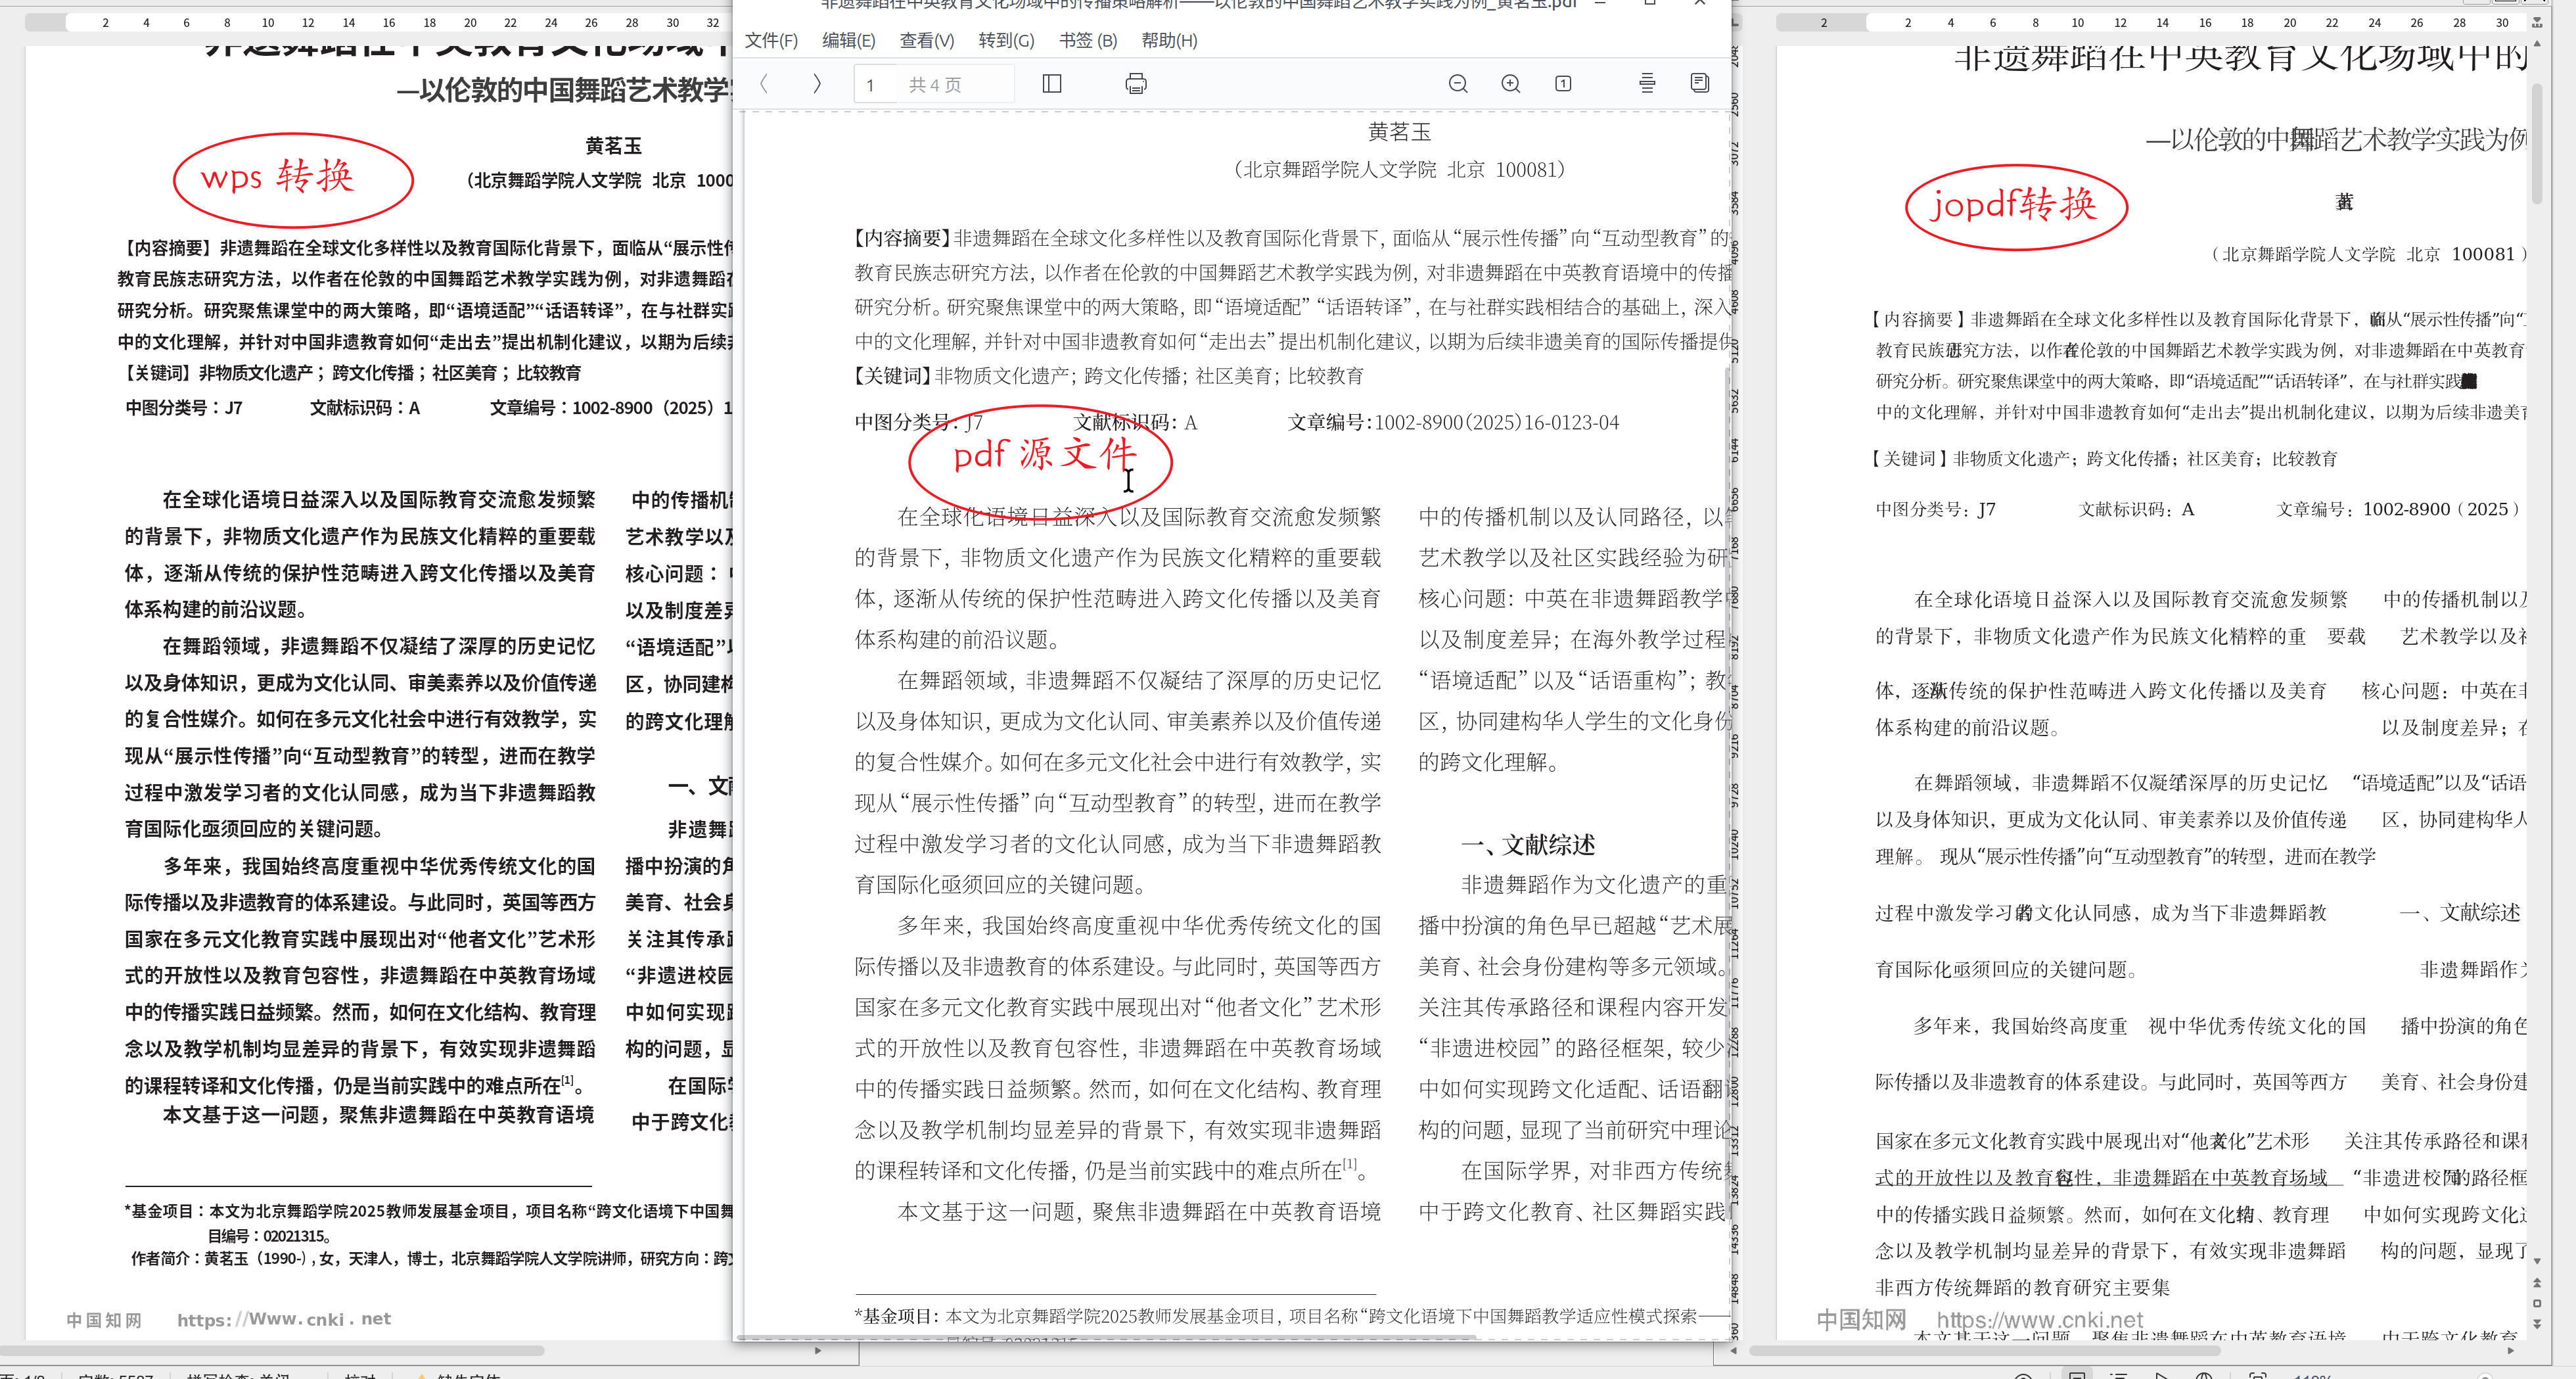Screen dimensions: 2576x1379
Task: Click the print icon in PDF toolbar
Action: 1135,84
